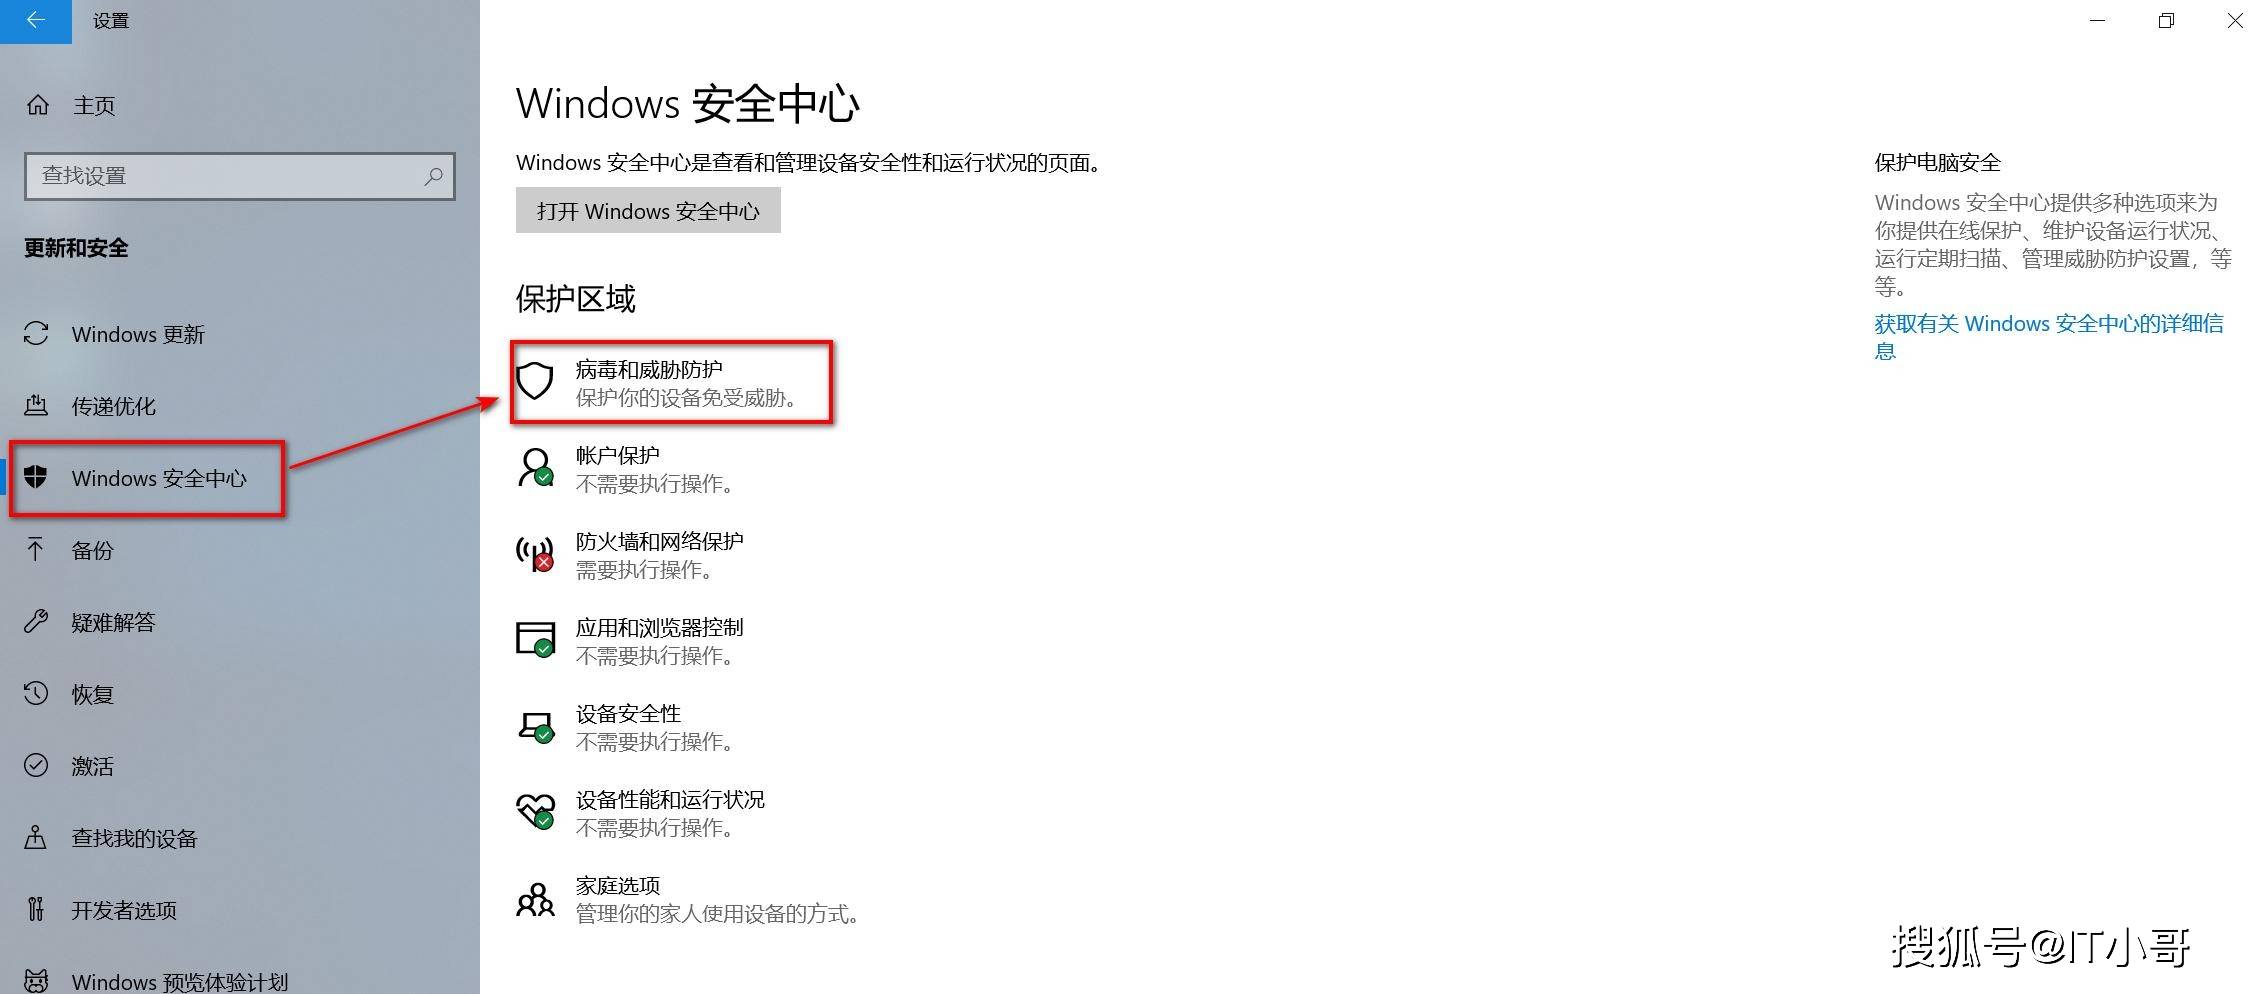Click the back arrow in Settings title bar
The image size is (2248, 994).
pyautogui.click(x=36, y=21)
